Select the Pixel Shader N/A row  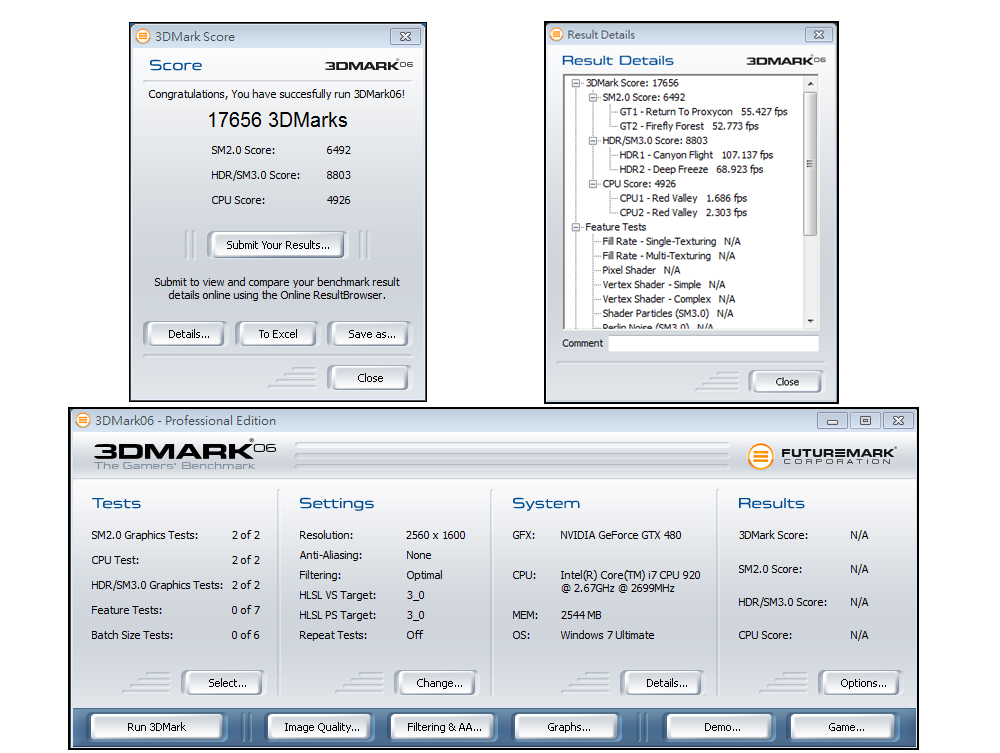point(641,270)
